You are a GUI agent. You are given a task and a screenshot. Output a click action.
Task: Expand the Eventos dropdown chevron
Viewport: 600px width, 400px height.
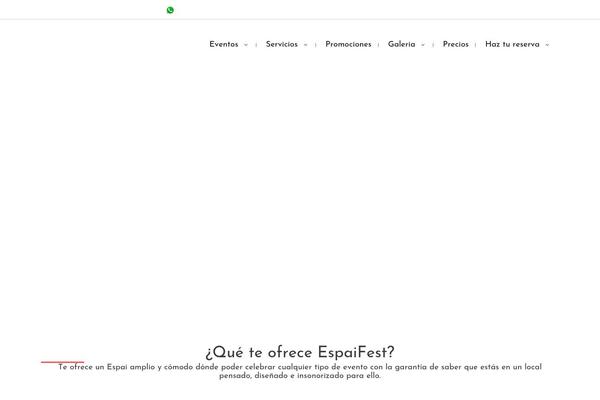246,45
